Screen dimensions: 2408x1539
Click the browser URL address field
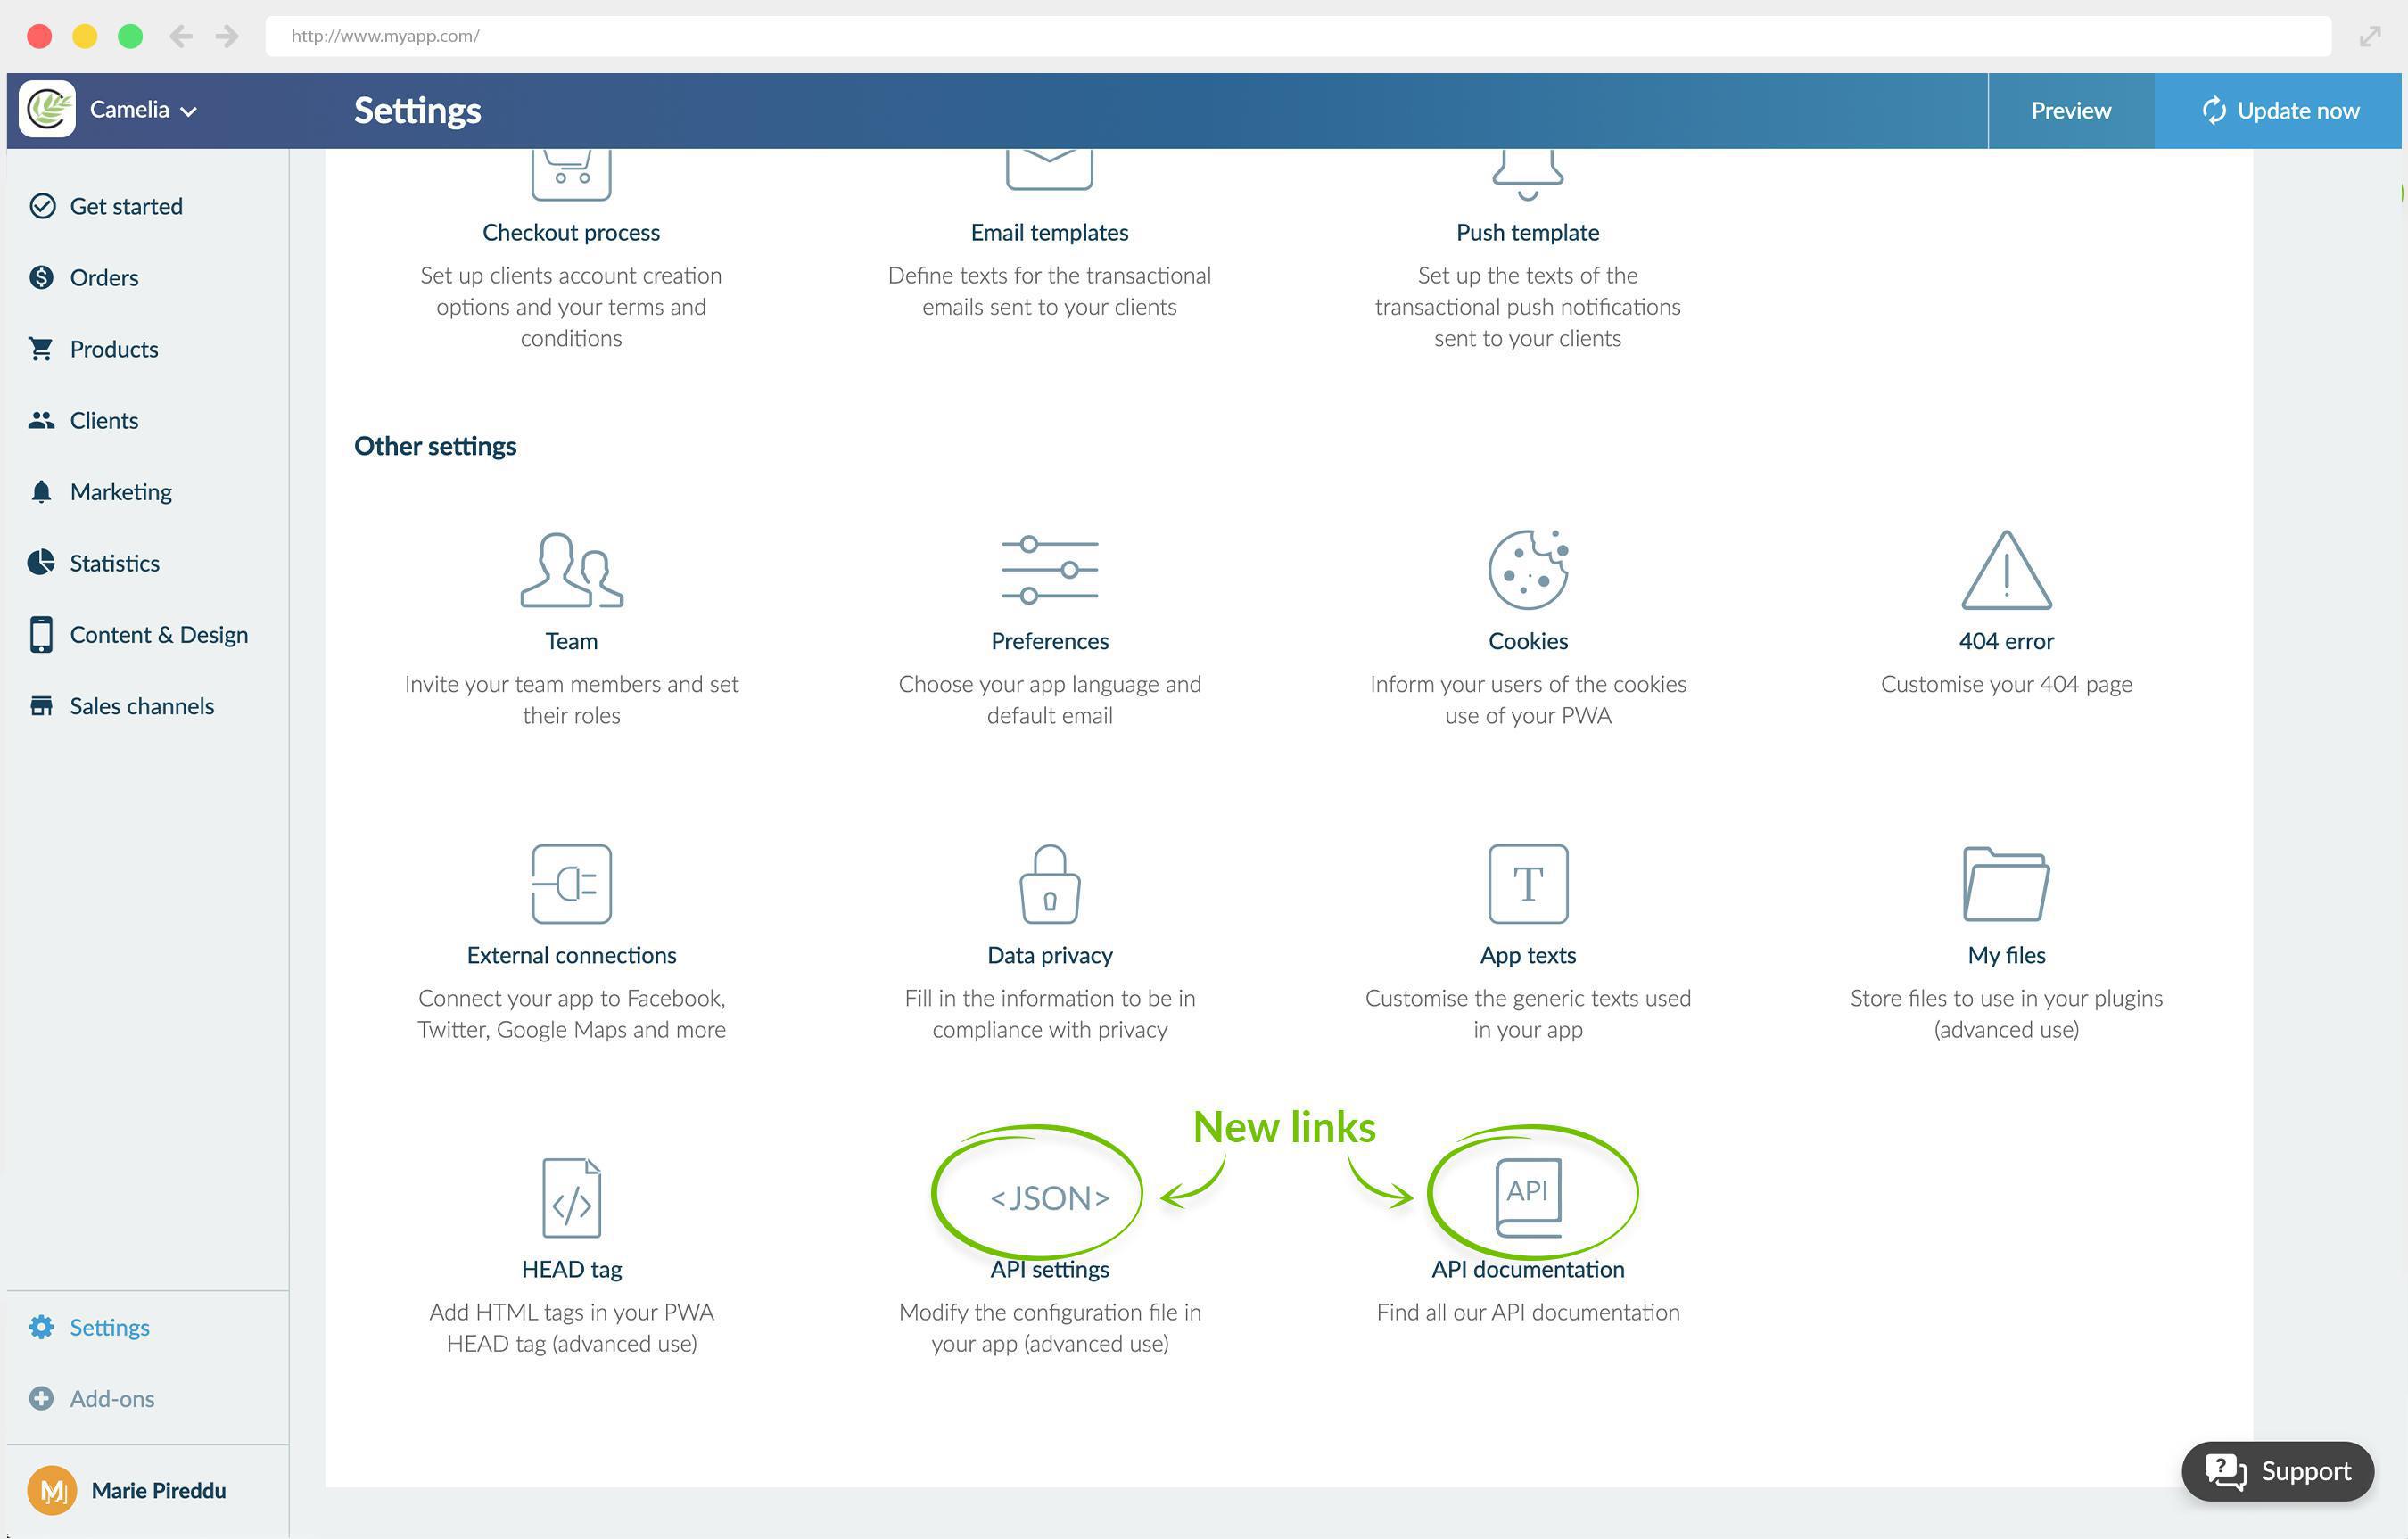pos(1296,36)
